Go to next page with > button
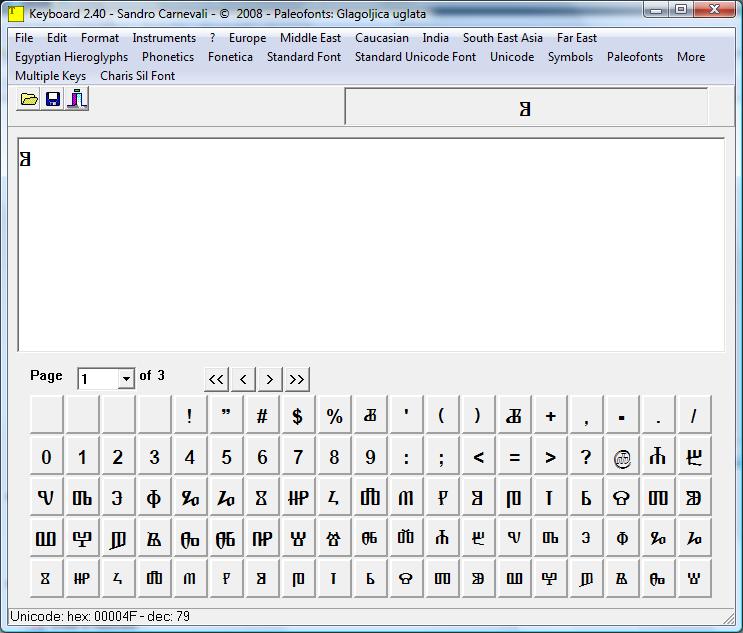 [x=270, y=379]
